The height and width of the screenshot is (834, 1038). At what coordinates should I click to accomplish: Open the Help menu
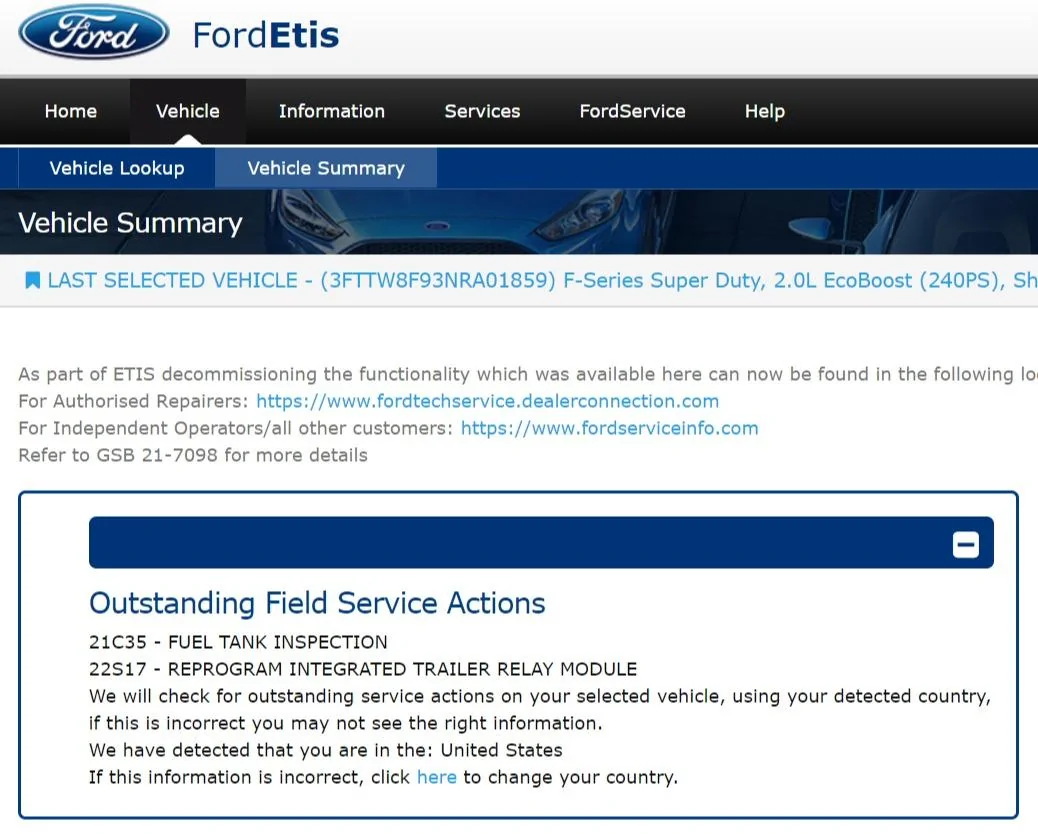click(x=765, y=111)
